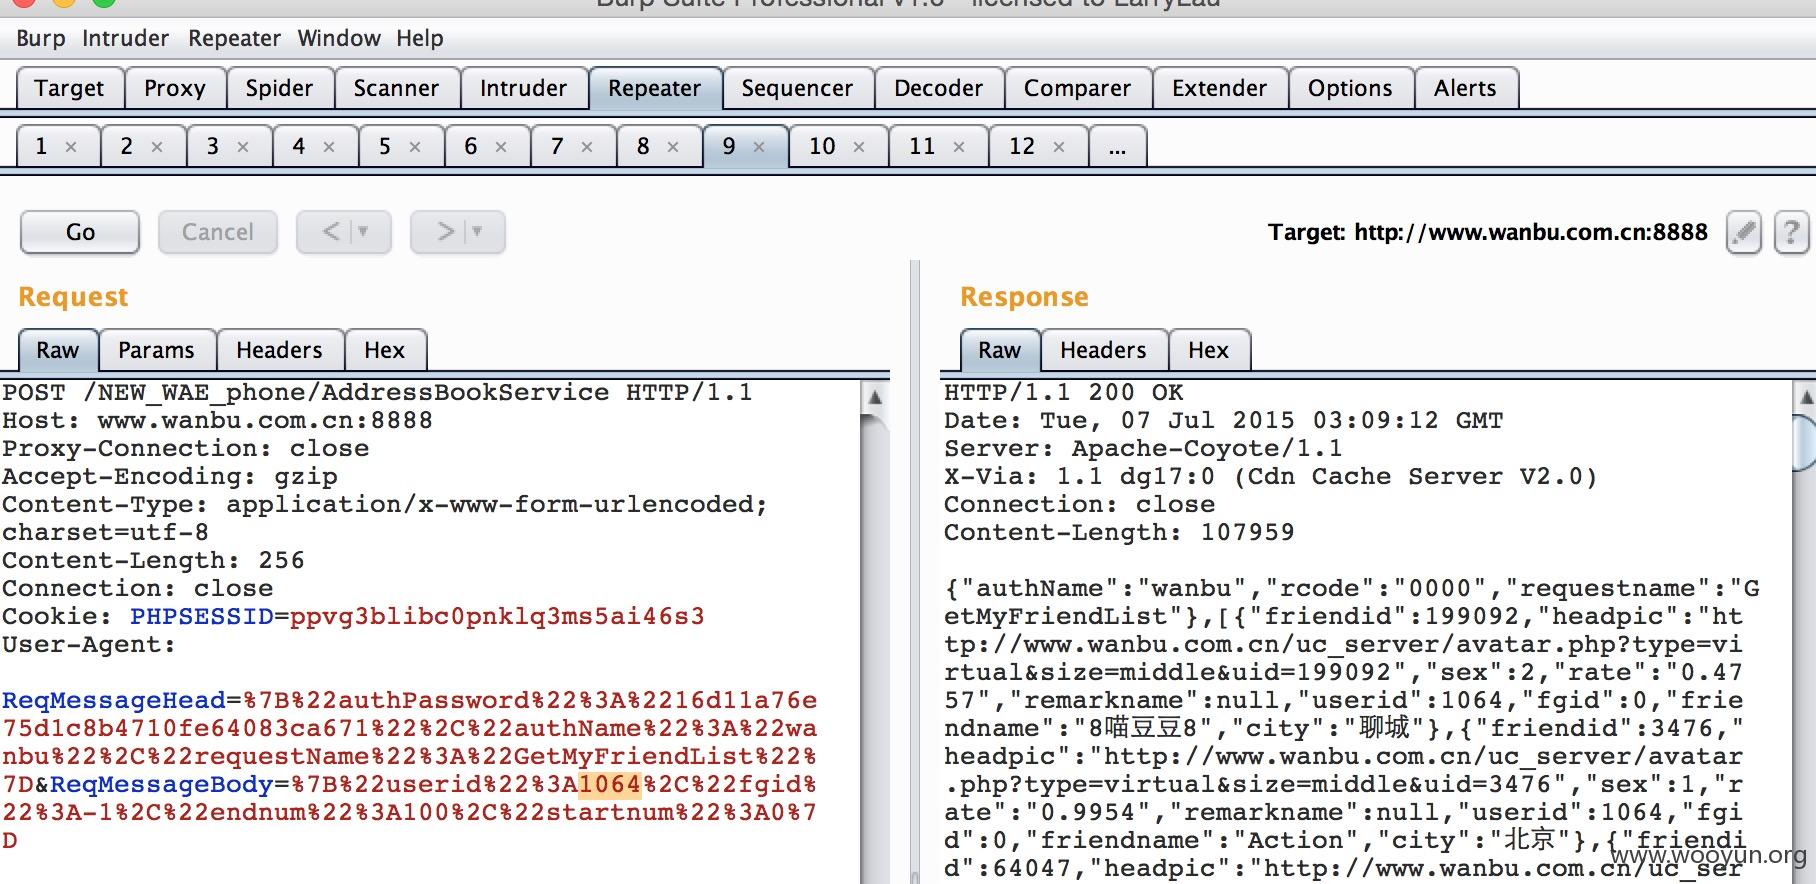This screenshot has height=884, width=1816.
Task: Open the Intruder menu
Action: click(x=125, y=38)
